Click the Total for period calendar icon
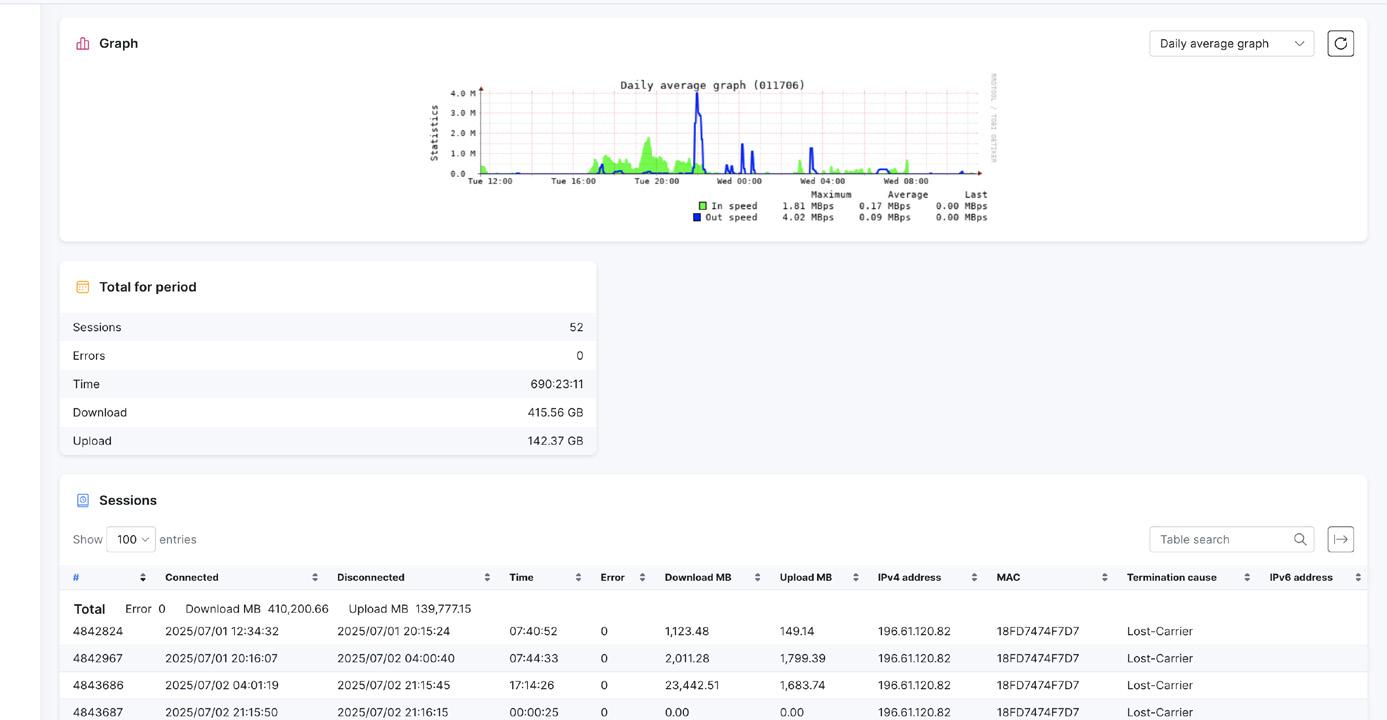 (x=83, y=287)
